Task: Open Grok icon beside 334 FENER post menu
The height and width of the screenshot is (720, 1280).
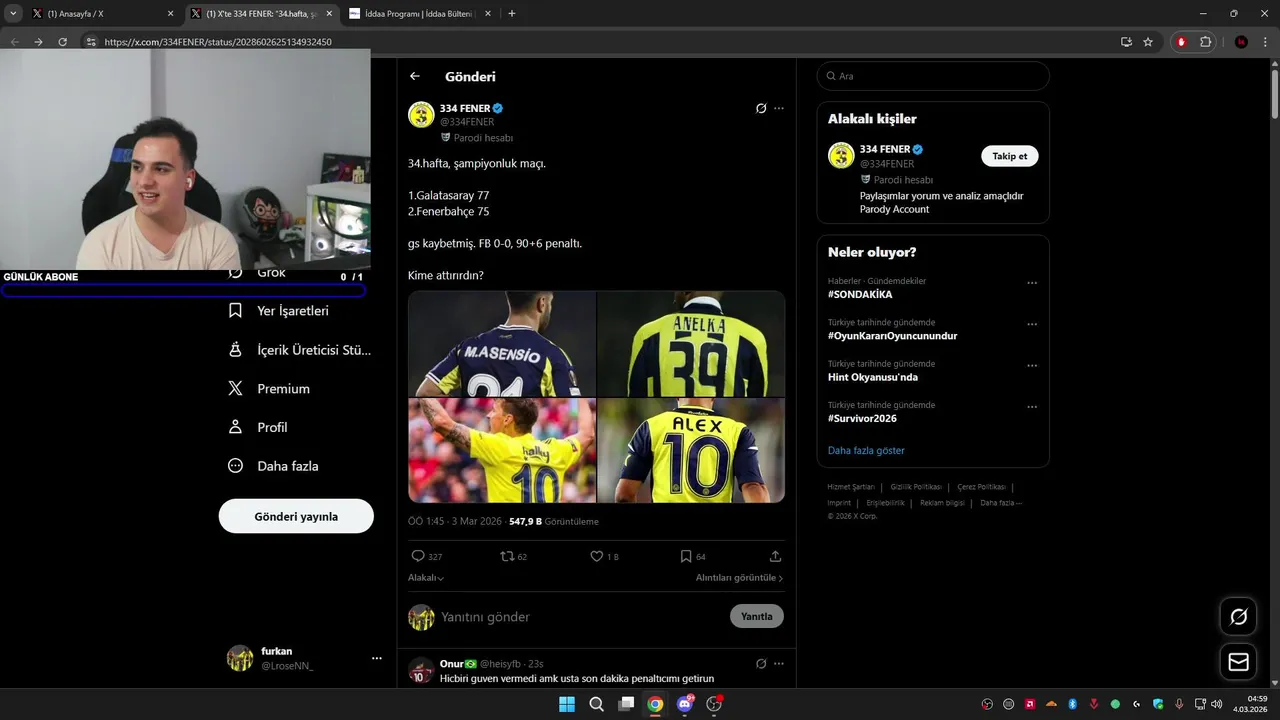Action: click(761, 108)
